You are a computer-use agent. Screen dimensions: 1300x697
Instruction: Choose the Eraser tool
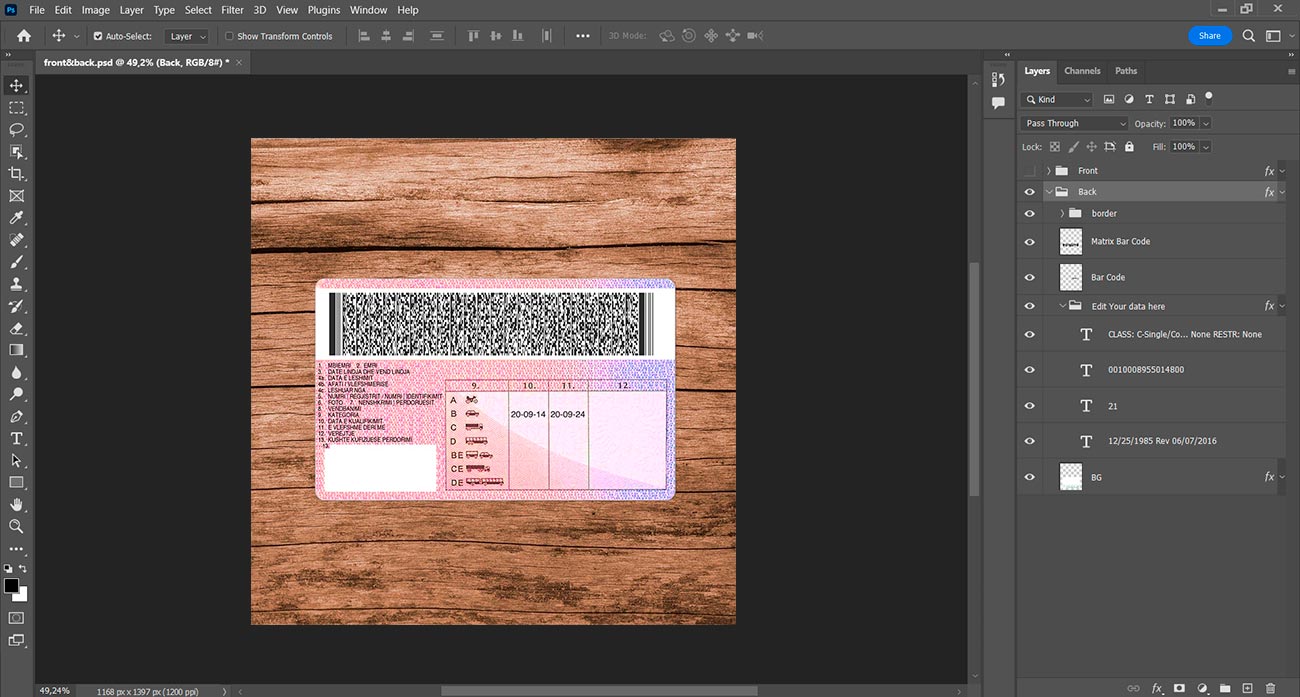click(x=16, y=328)
